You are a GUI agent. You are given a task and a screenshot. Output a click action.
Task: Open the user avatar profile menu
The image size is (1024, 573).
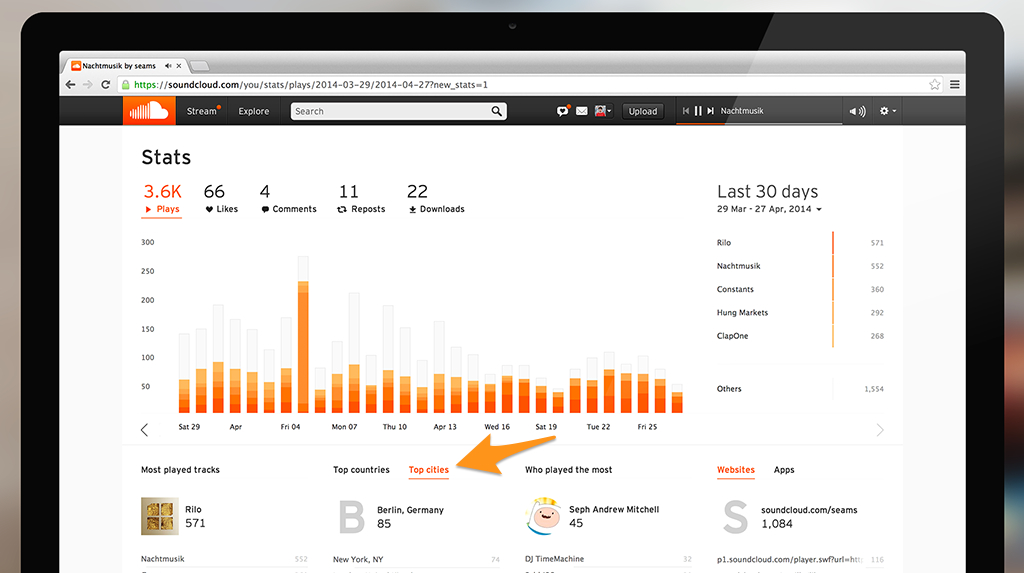[x=603, y=111]
